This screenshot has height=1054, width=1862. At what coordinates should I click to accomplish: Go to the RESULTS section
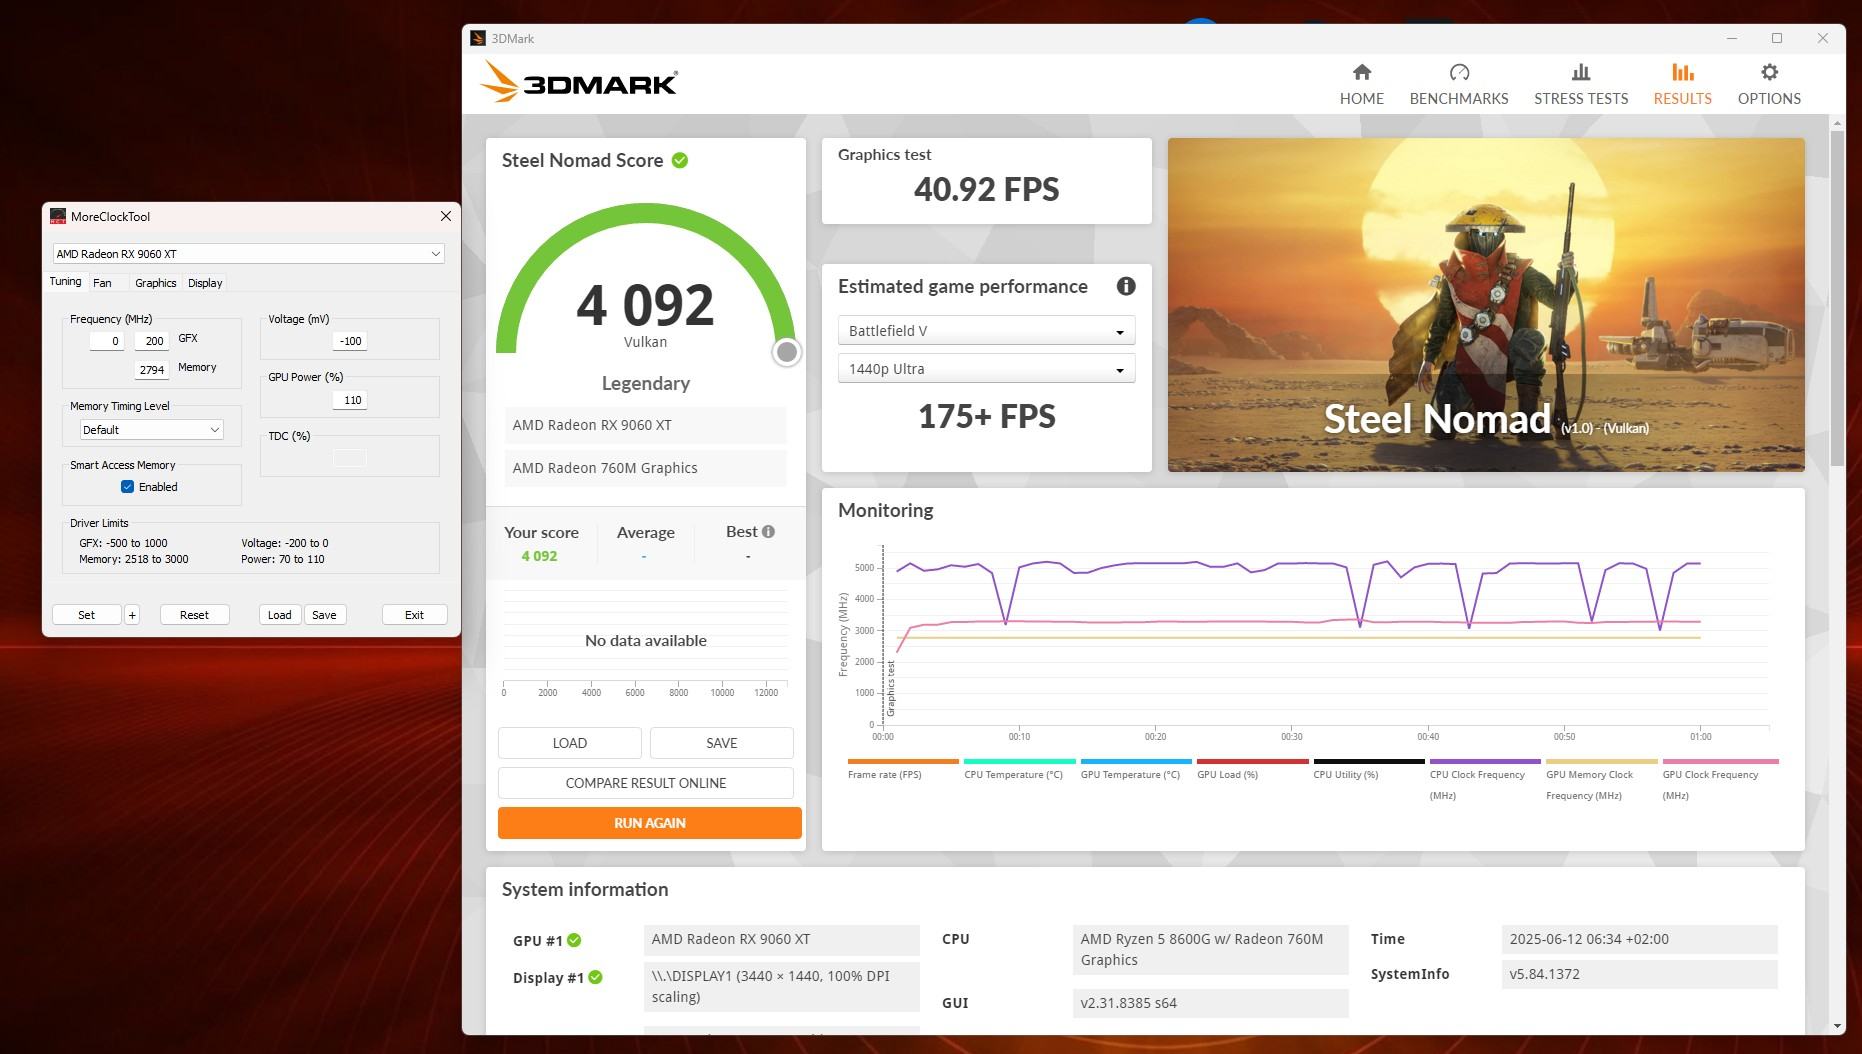coord(1682,84)
